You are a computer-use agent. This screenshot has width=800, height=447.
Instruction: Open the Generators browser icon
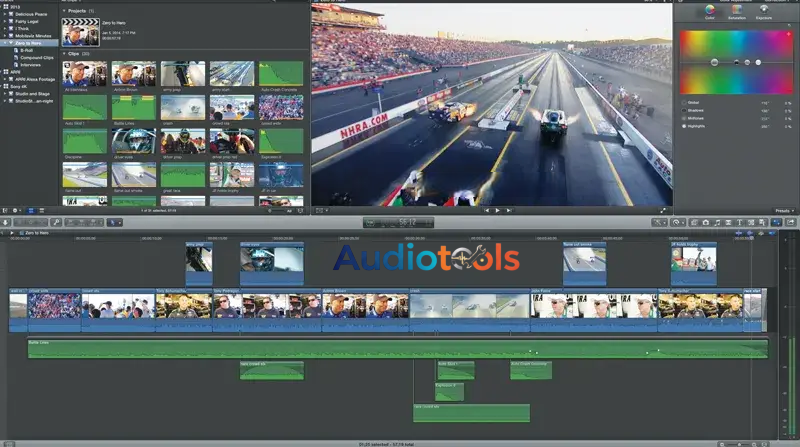point(751,222)
